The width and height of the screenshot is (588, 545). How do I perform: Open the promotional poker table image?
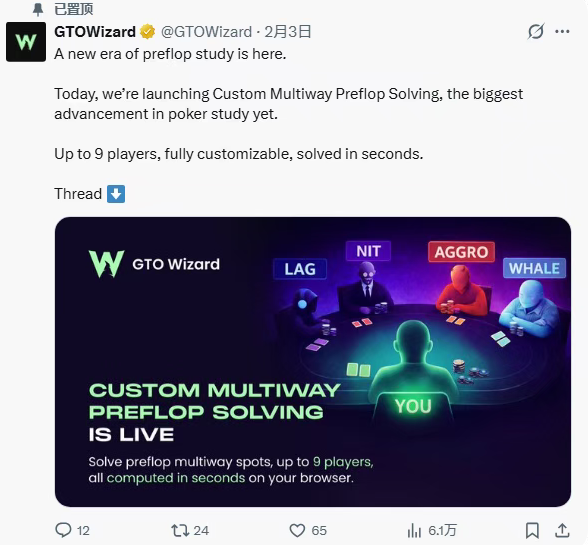click(313, 362)
